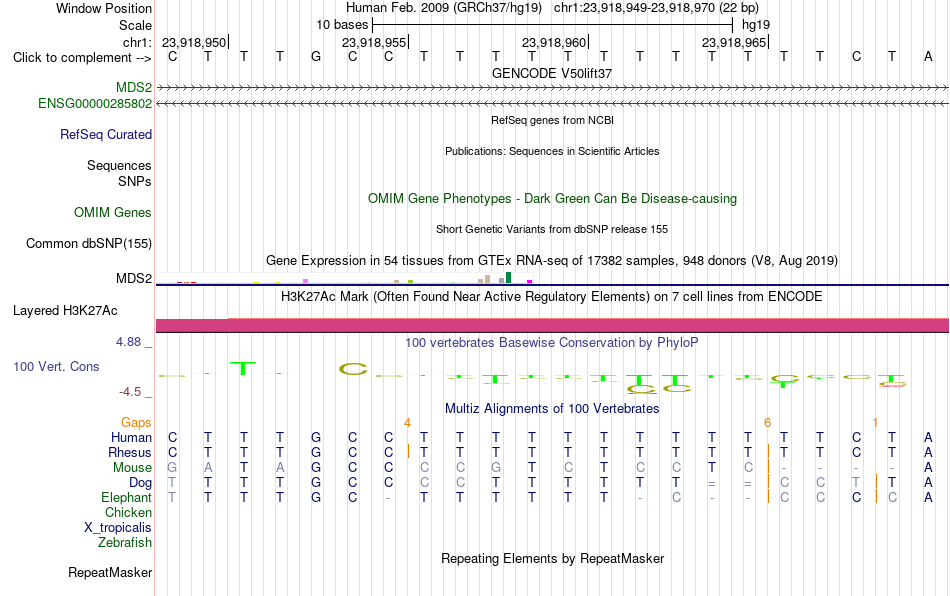The image size is (950, 596).
Task: Click the OMIM Genes track label
Action: (113, 213)
